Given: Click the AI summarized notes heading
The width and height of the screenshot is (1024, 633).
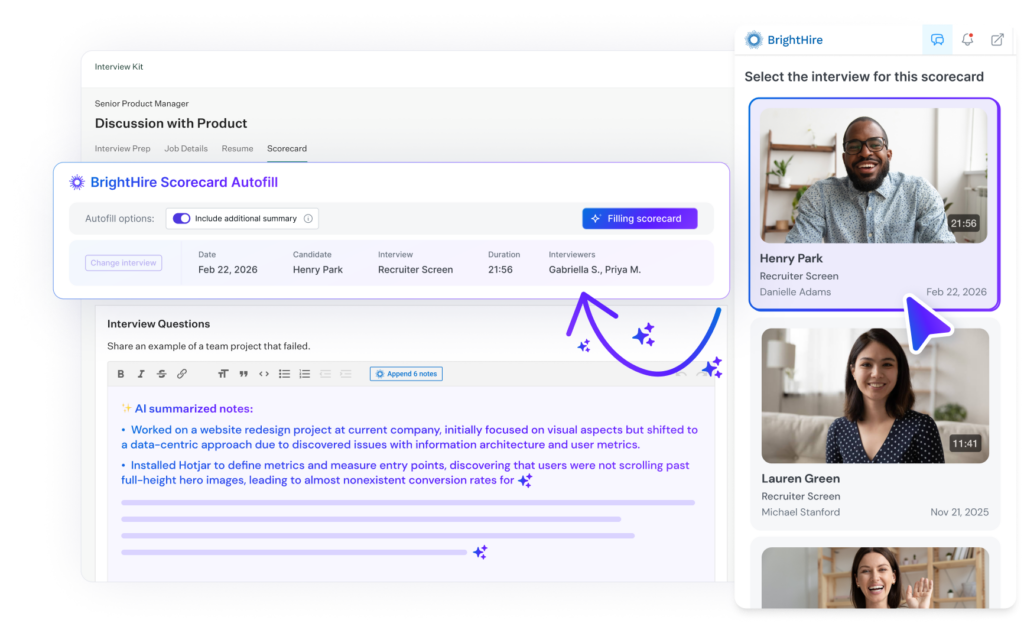Looking at the screenshot, I should pyautogui.click(x=193, y=409).
